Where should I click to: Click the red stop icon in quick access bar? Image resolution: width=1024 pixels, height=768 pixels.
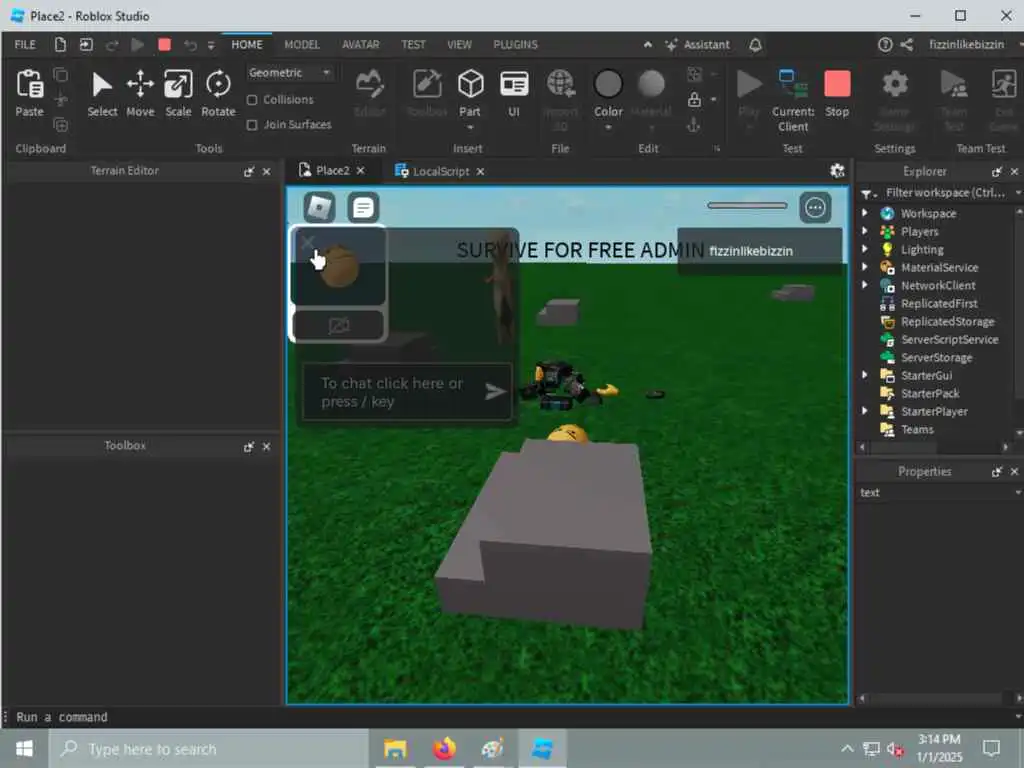click(x=165, y=44)
